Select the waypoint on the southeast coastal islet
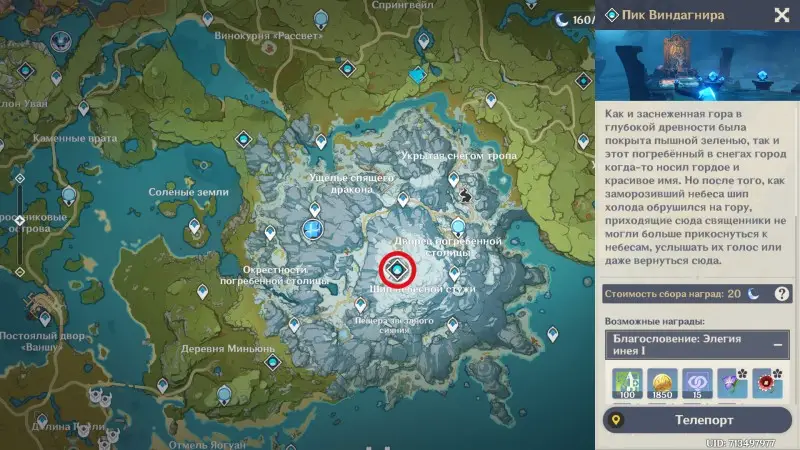This screenshot has height=450, width=800. pyautogui.click(x=553, y=334)
